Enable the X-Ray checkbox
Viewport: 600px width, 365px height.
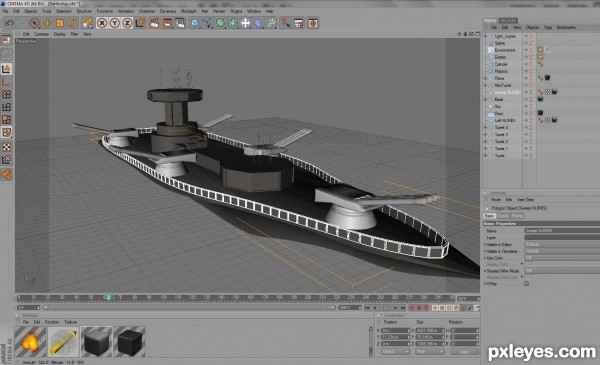click(527, 284)
